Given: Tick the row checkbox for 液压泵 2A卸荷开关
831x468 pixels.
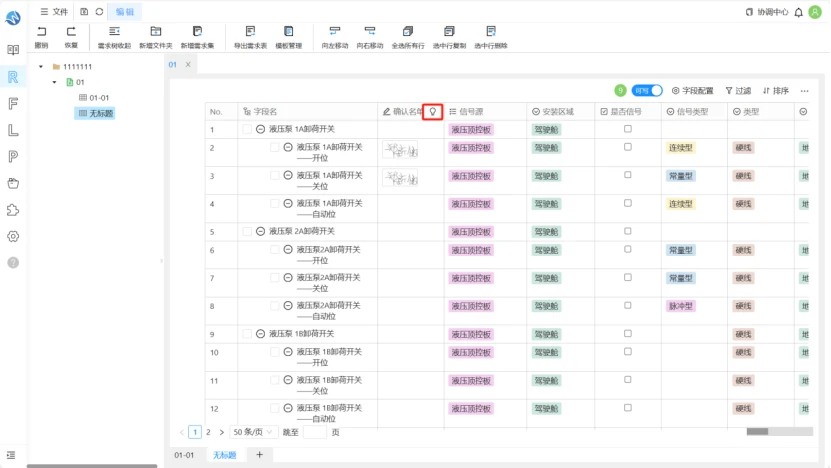Looking at the screenshot, I should click(x=247, y=232).
